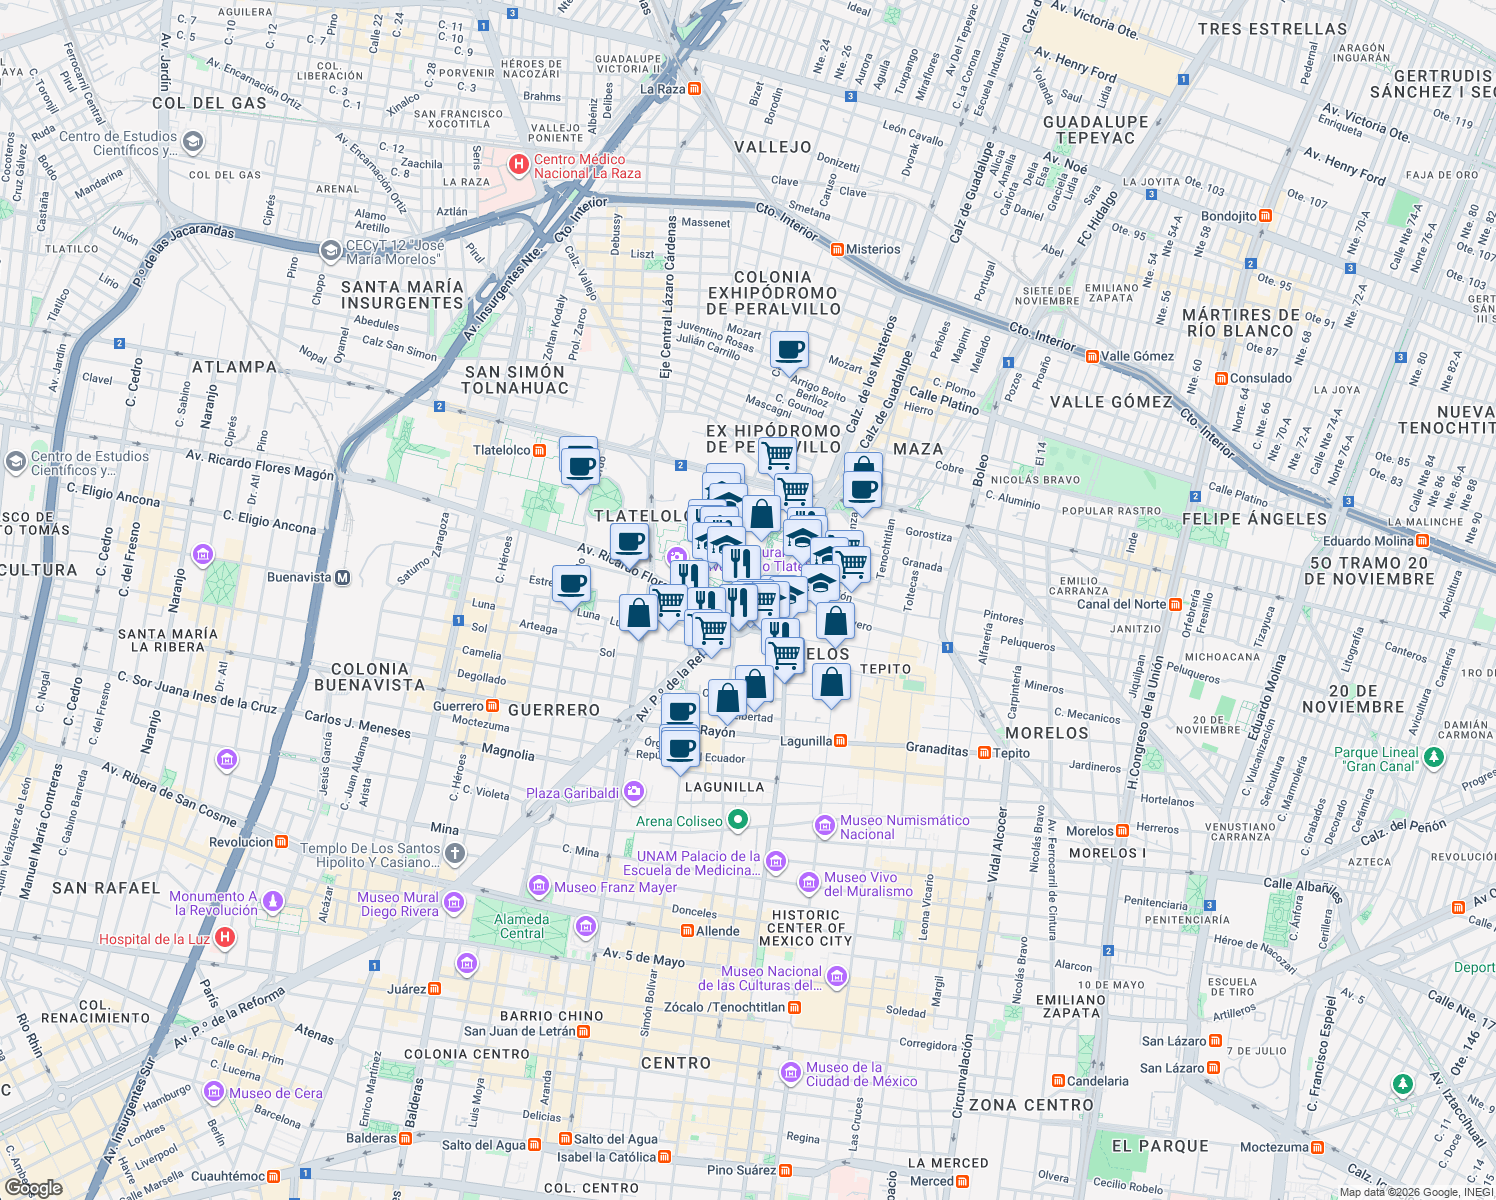This screenshot has width=1496, height=1200.
Task: Select the coffee cup pin near Tlatelolco station
Action: pos(580,463)
